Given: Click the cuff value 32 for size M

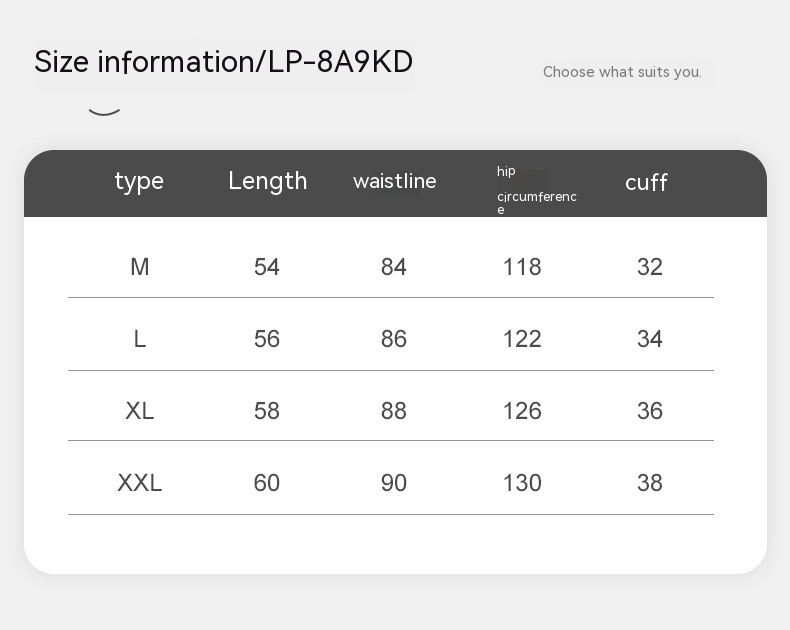Looking at the screenshot, I should (650, 267).
